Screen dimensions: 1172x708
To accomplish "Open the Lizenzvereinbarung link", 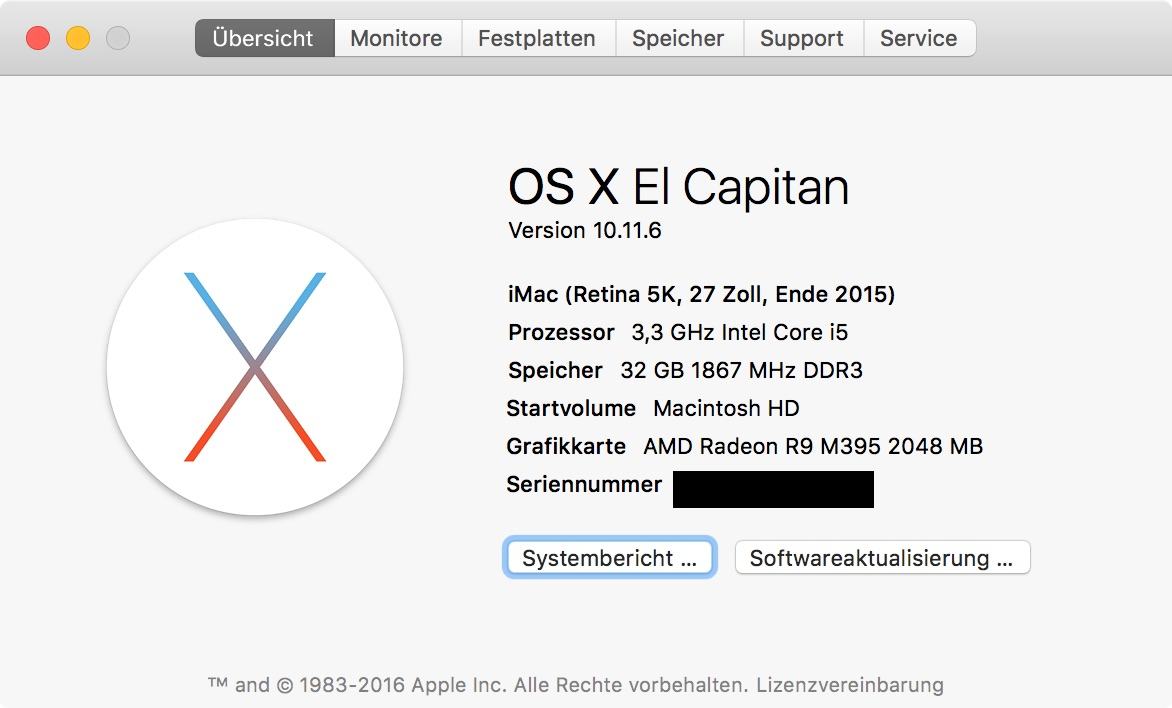I will pyautogui.click(x=850, y=685).
